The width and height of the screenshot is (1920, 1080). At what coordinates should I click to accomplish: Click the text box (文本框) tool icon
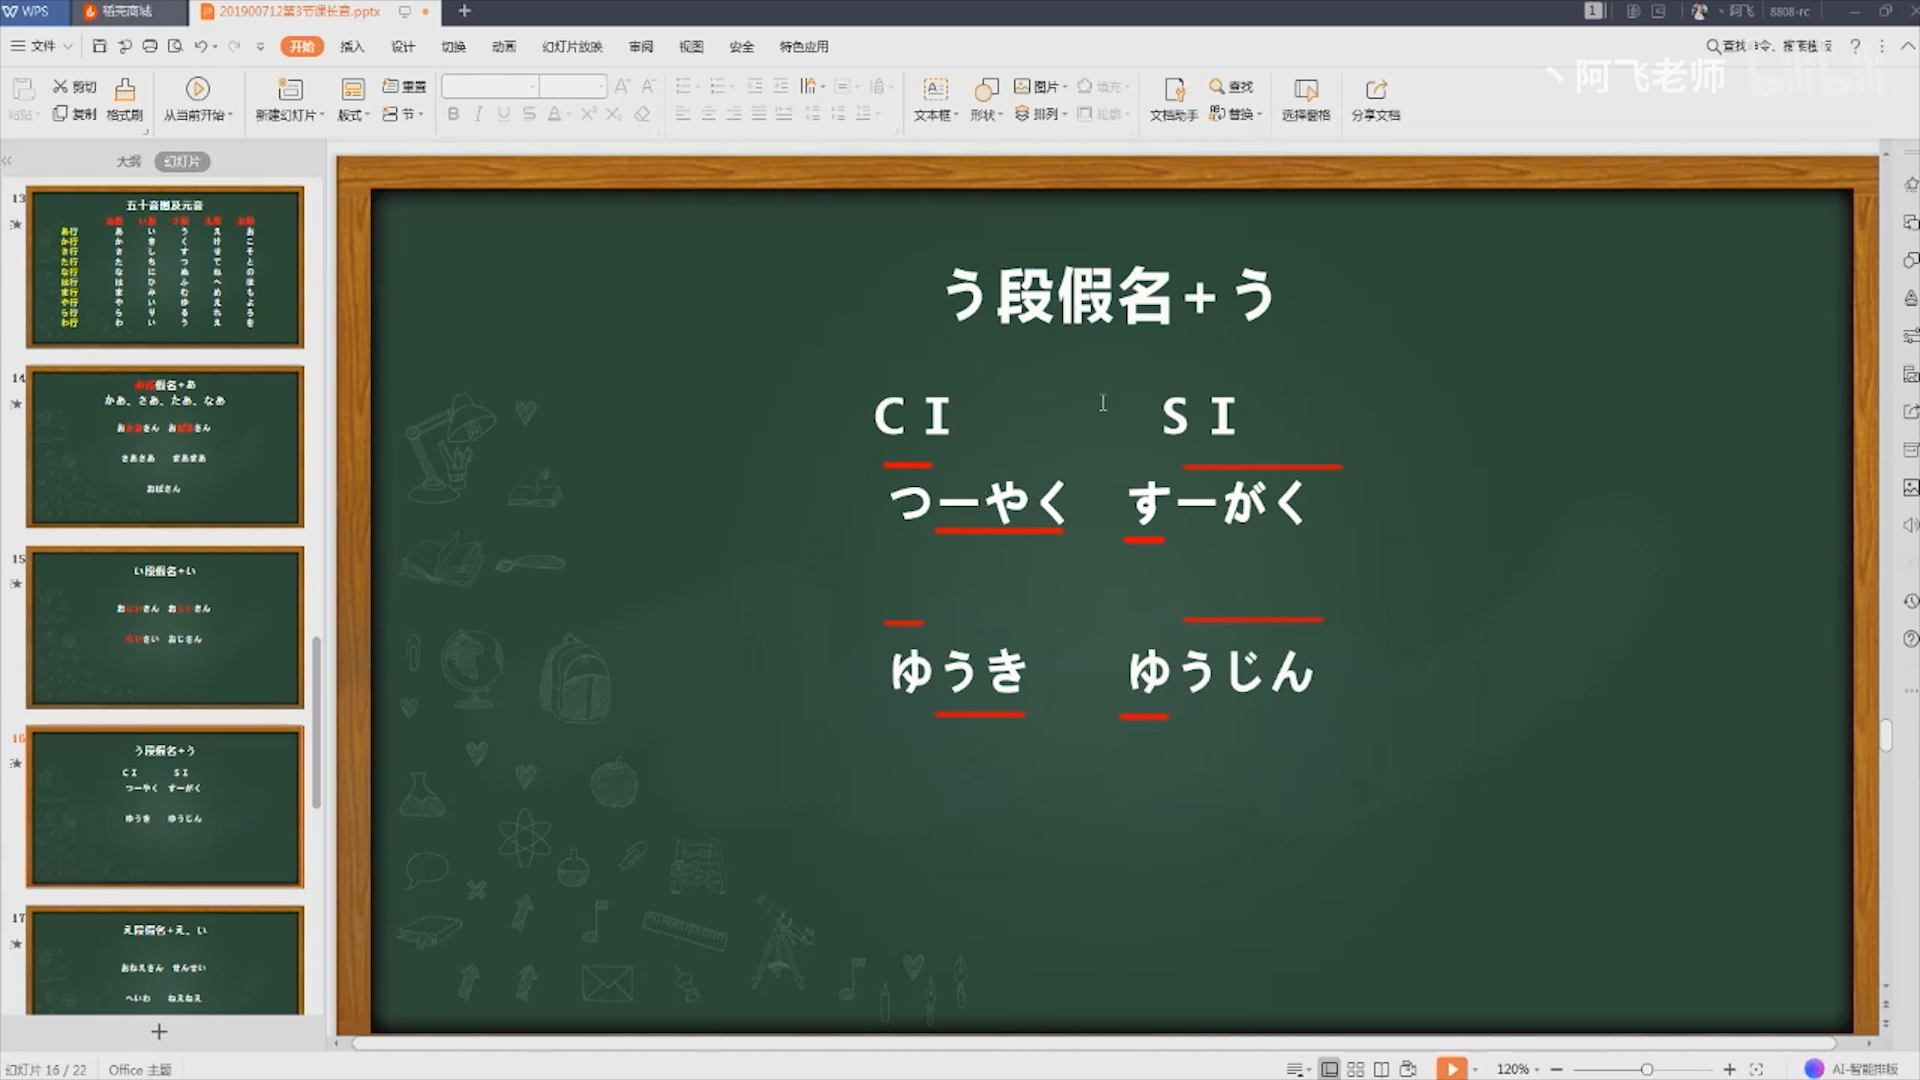(x=935, y=90)
